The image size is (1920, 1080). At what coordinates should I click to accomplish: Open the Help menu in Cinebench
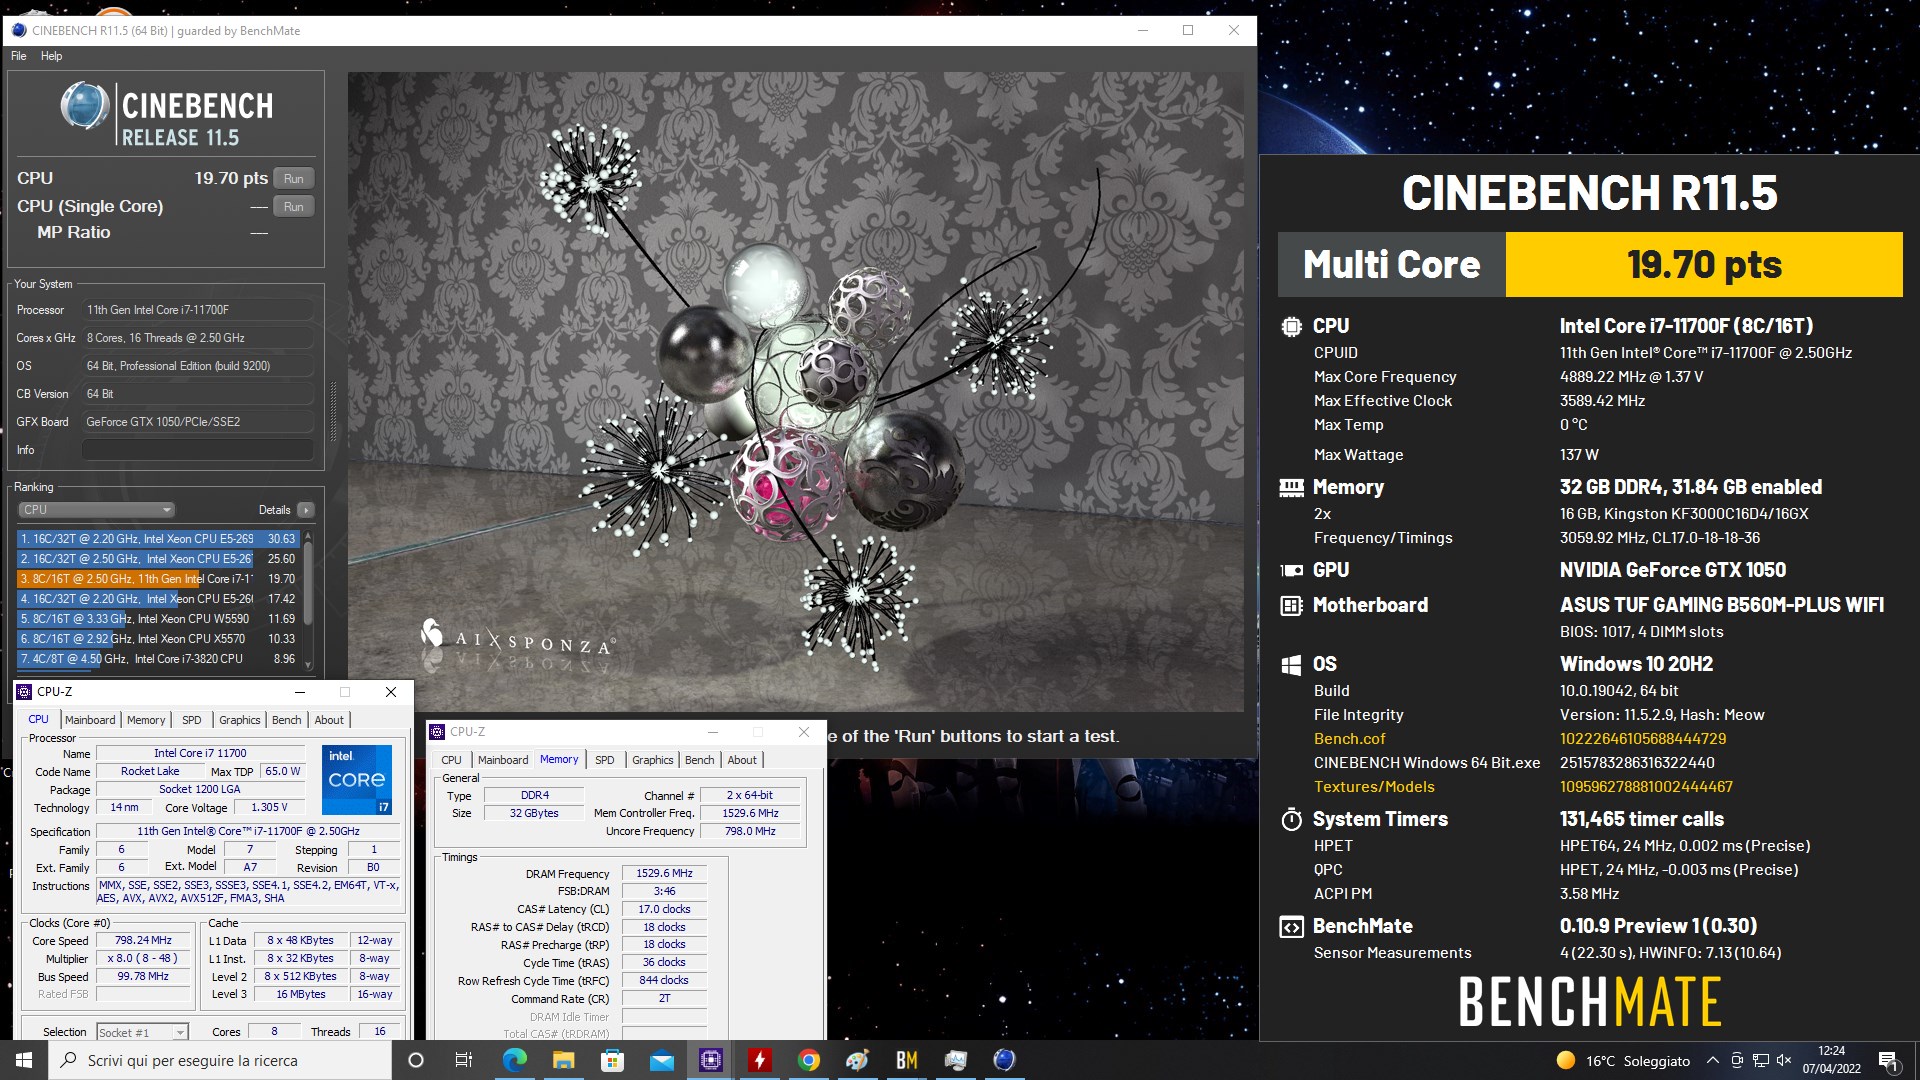pyautogui.click(x=51, y=56)
